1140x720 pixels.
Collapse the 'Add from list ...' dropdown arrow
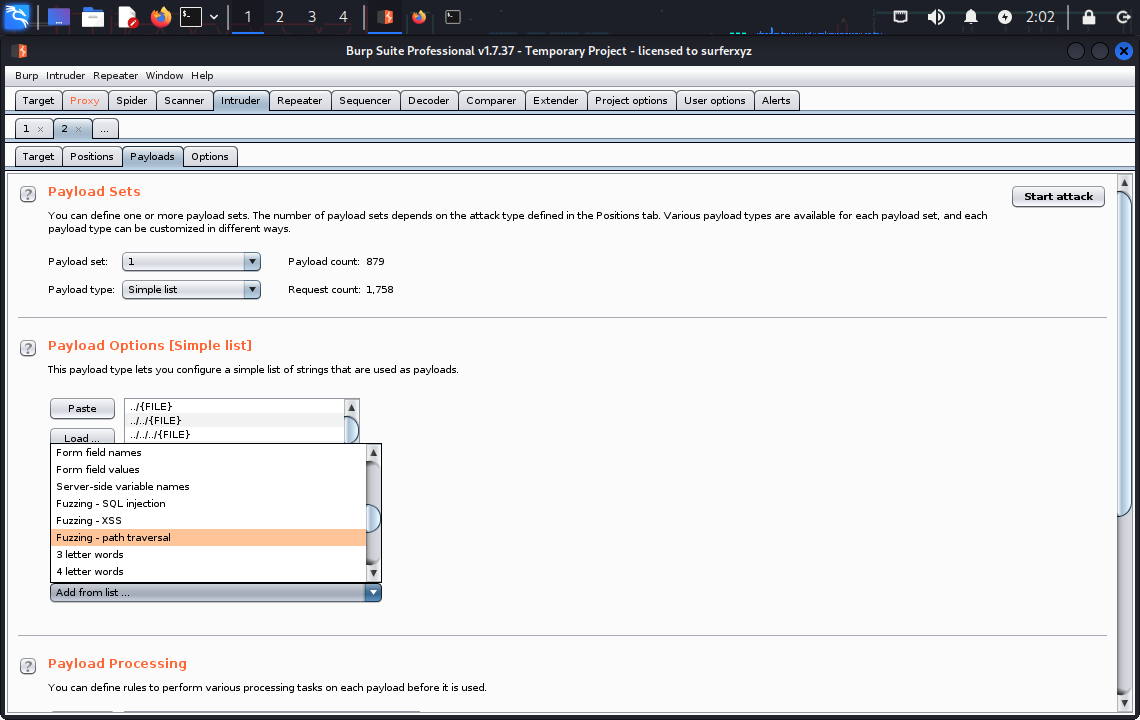[x=373, y=593]
